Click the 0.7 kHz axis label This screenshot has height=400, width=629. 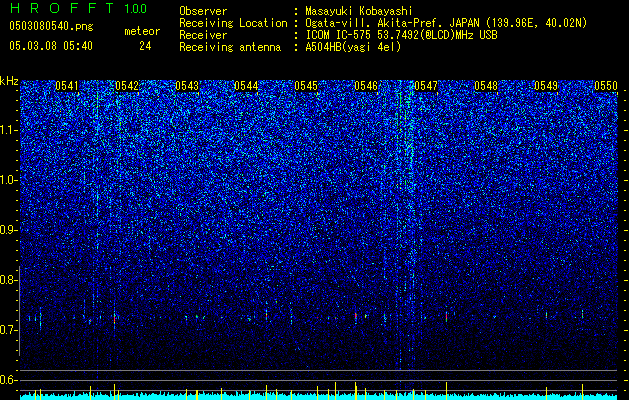pos(9,330)
